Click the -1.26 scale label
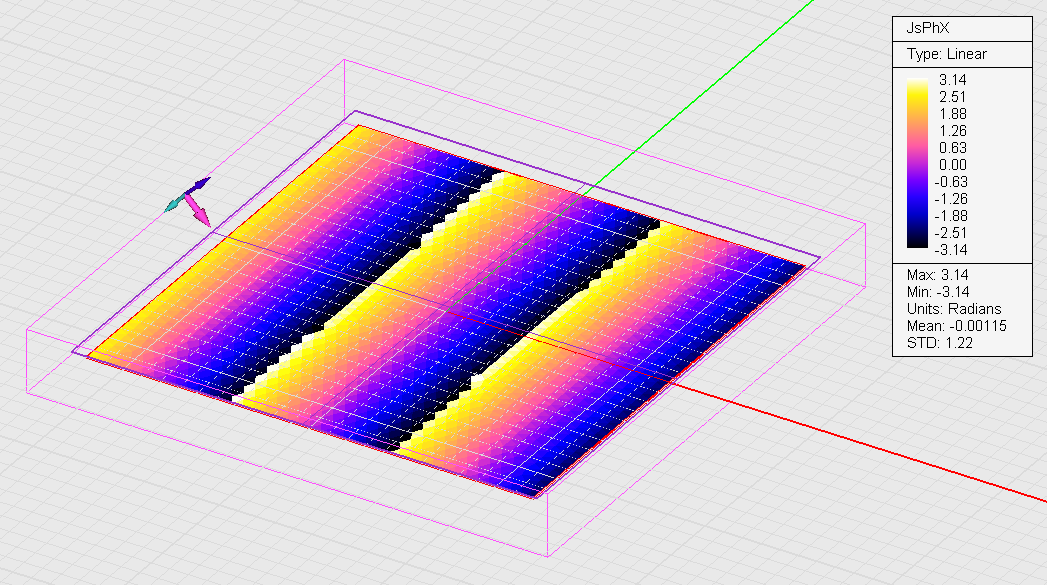The height and width of the screenshot is (585, 1047). click(950, 199)
